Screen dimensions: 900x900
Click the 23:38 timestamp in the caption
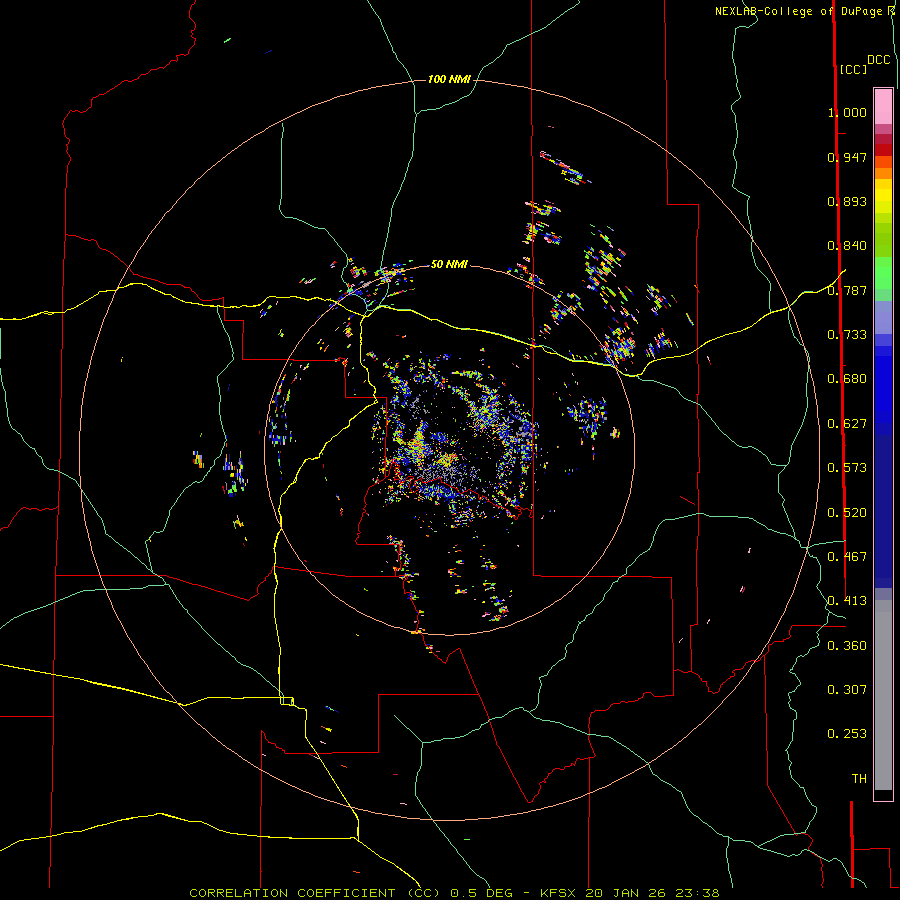696,893
